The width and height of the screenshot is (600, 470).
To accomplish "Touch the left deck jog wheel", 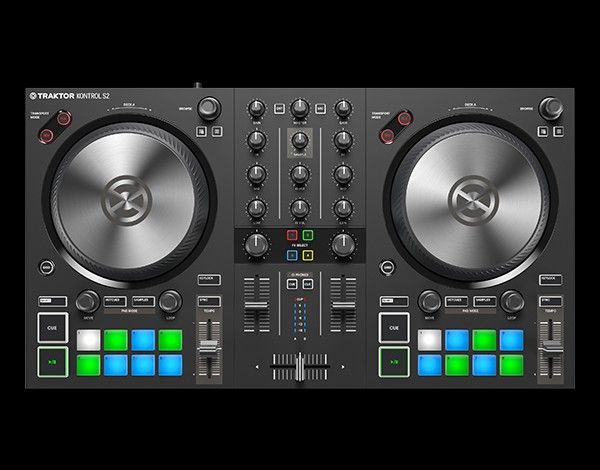I will (127, 200).
